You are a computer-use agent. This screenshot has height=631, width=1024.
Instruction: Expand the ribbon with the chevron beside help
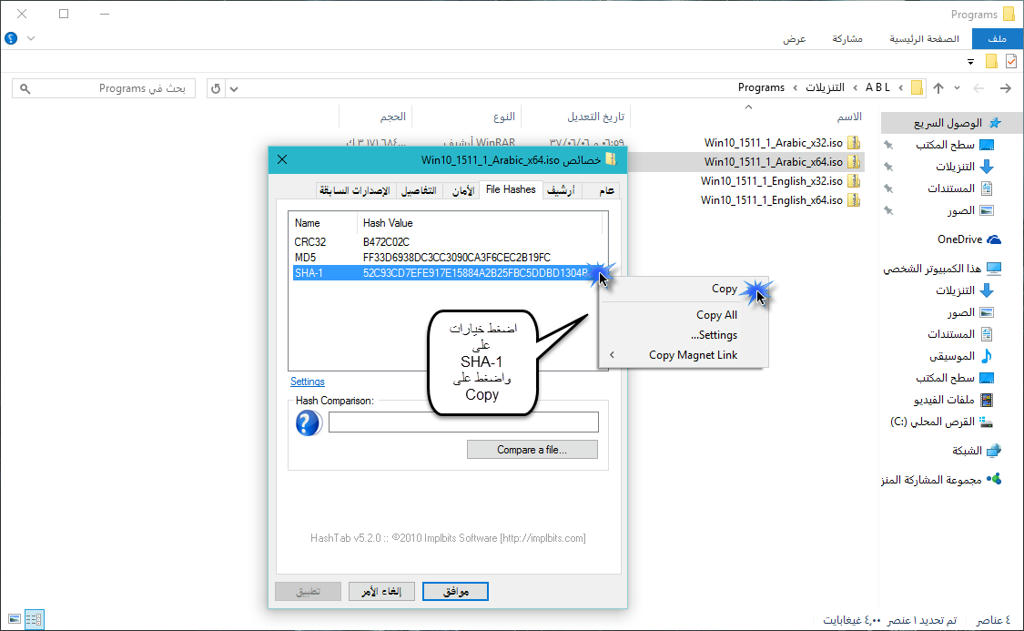[x=31, y=39]
